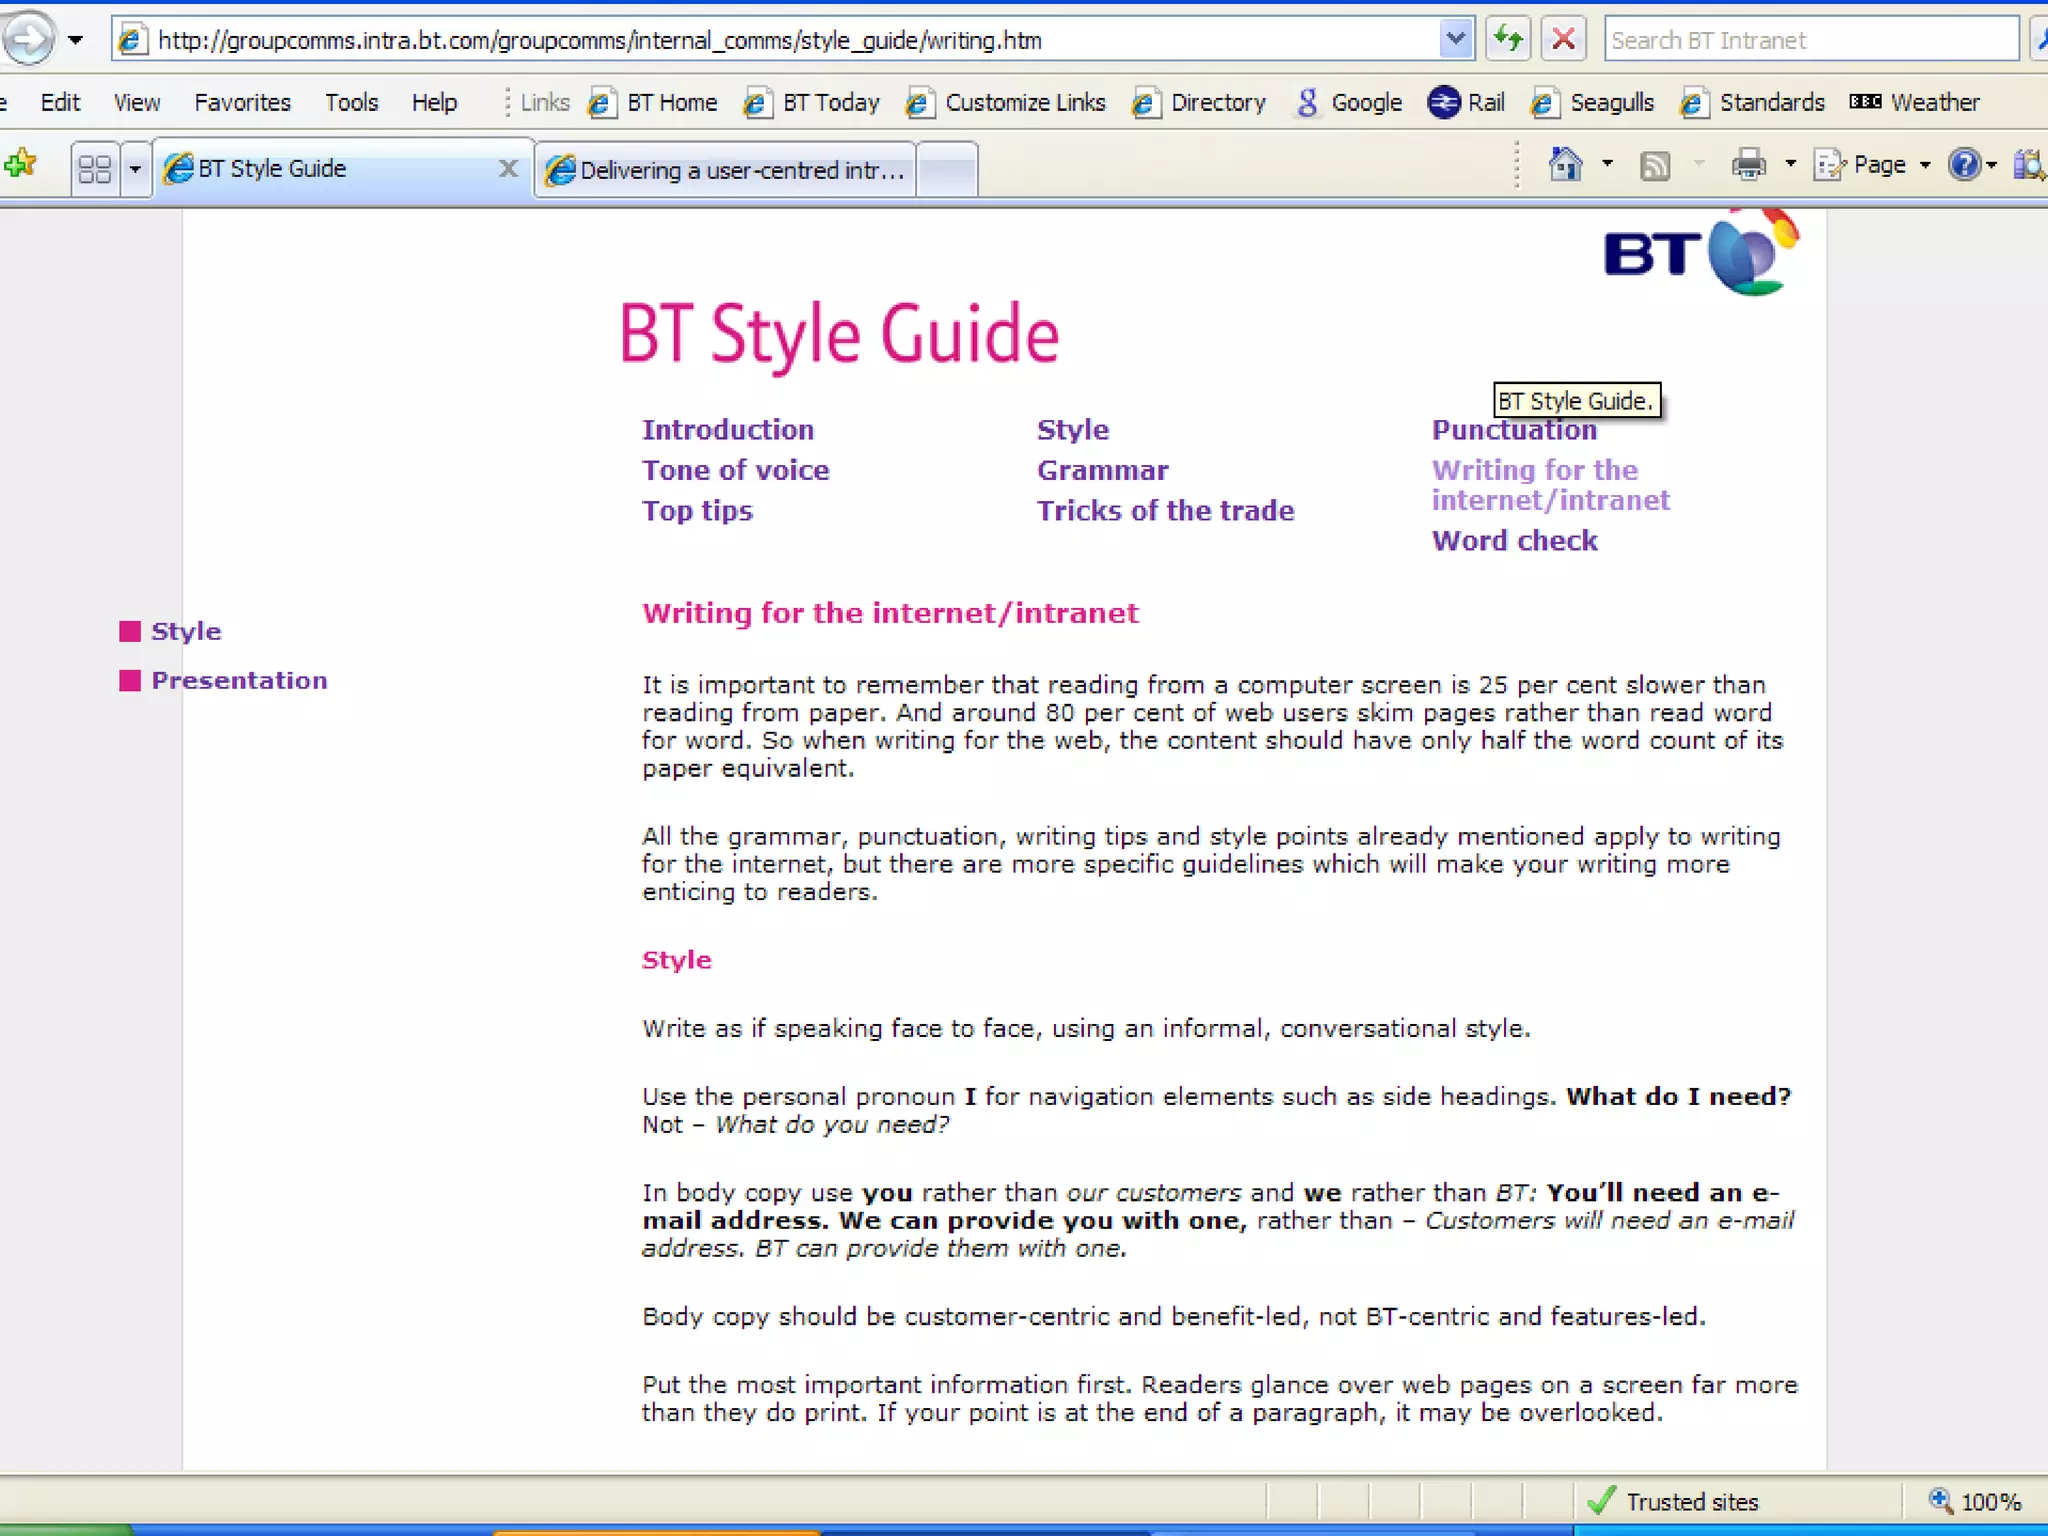The width and height of the screenshot is (2048, 1536).
Task: Follow the Tone of voice link
Action: [x=735, y=470]
